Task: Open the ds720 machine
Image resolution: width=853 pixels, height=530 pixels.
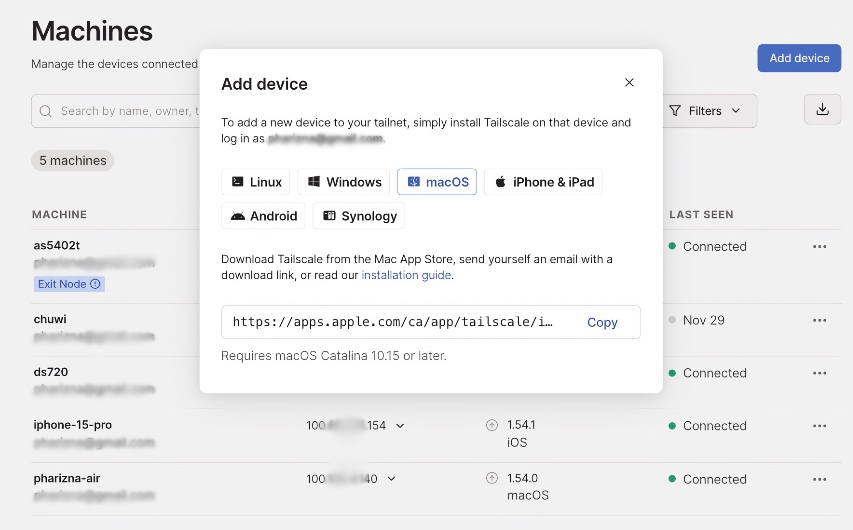Action: pyautogui.click(x=51, y=372)
